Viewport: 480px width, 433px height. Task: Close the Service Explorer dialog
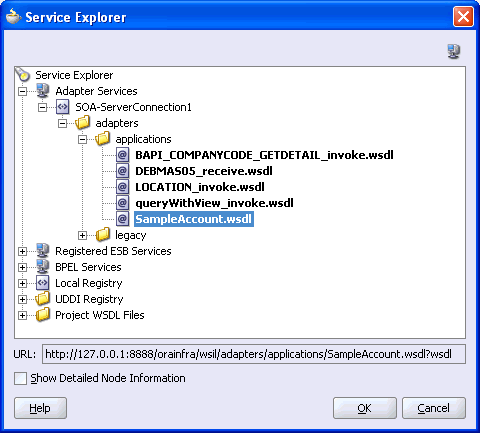pos(463,16)
